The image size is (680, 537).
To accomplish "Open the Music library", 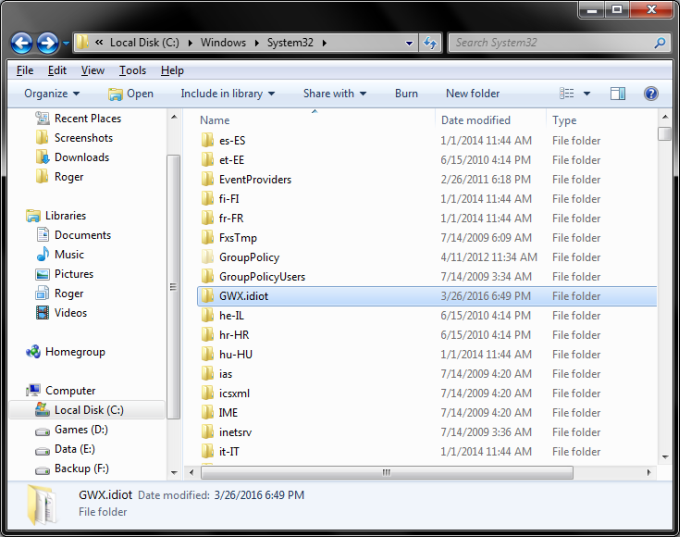I will click(x=60, y=255).
